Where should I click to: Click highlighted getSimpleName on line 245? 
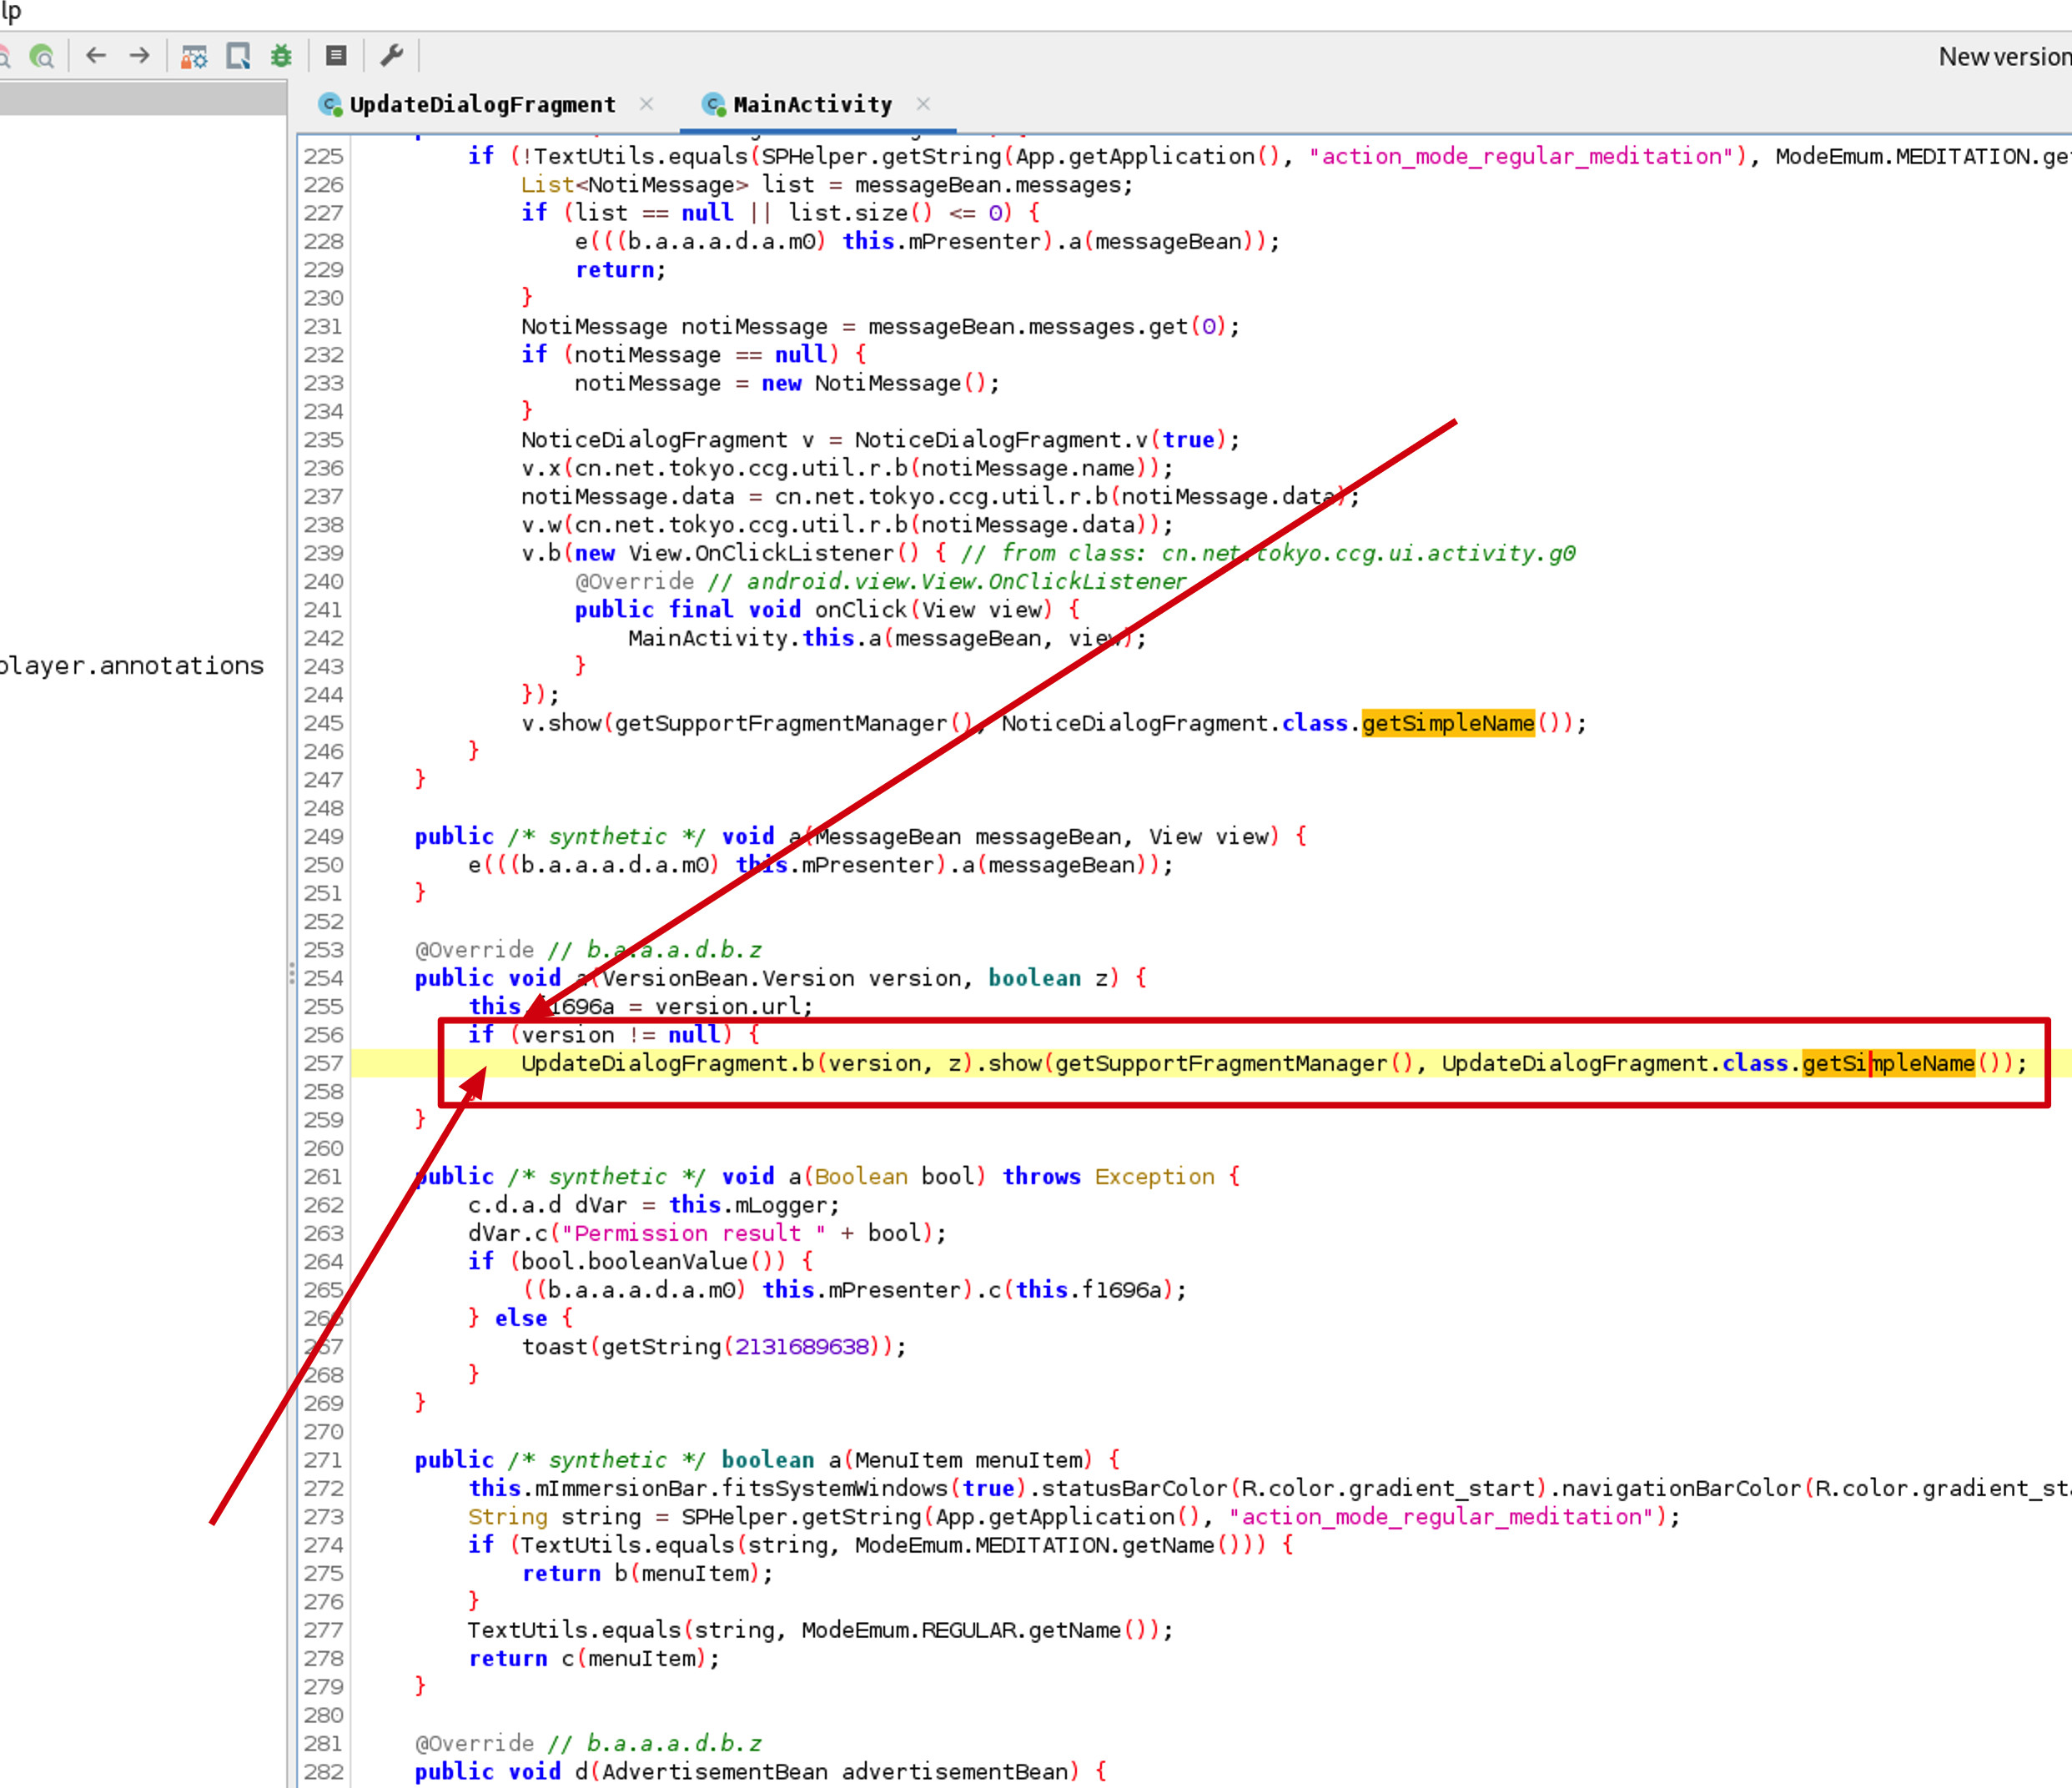(x=1448, y=723)
